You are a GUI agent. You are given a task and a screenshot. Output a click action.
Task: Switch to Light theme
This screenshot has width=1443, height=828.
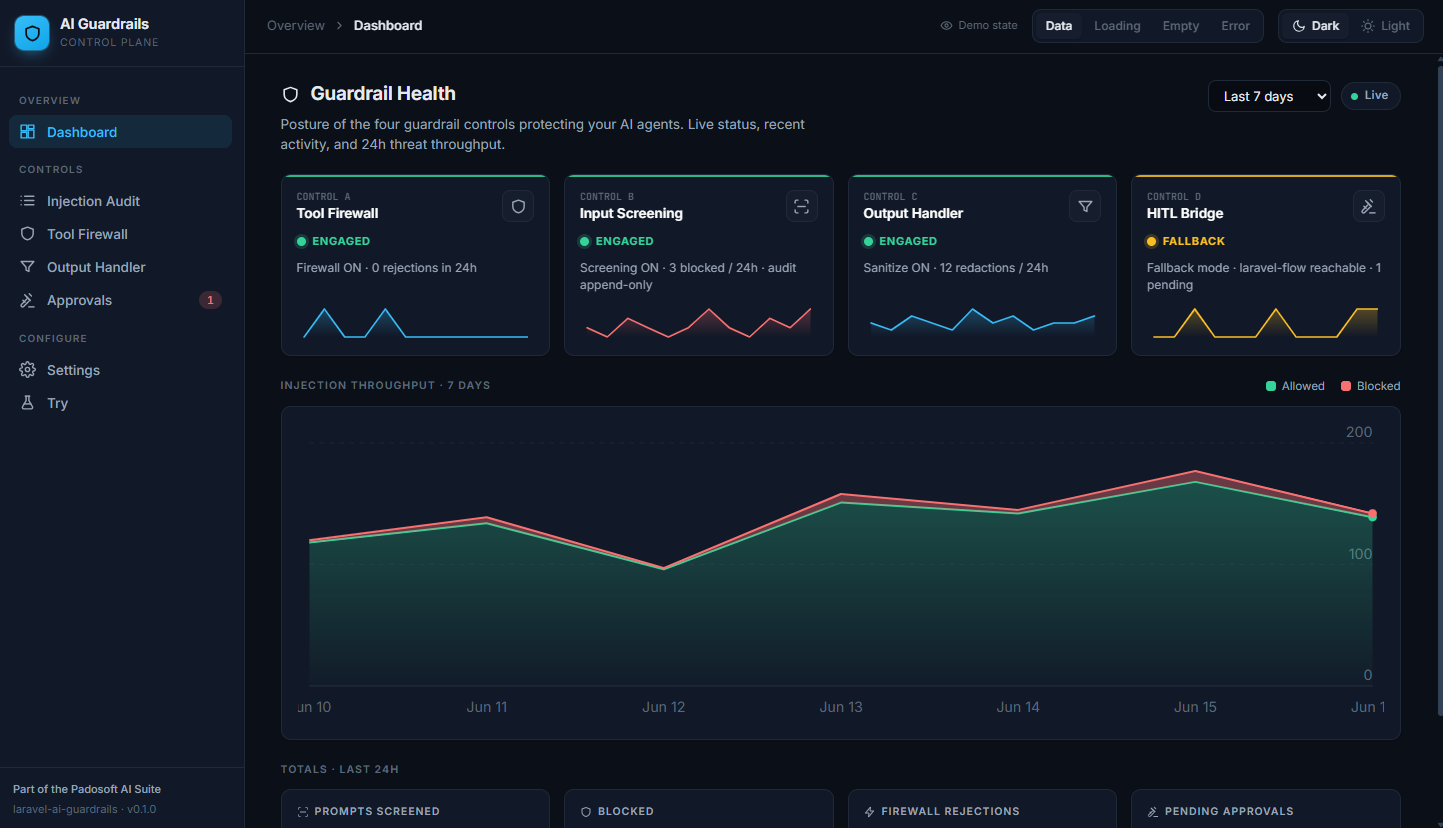pyautogui.click(x=1385, y=26)
